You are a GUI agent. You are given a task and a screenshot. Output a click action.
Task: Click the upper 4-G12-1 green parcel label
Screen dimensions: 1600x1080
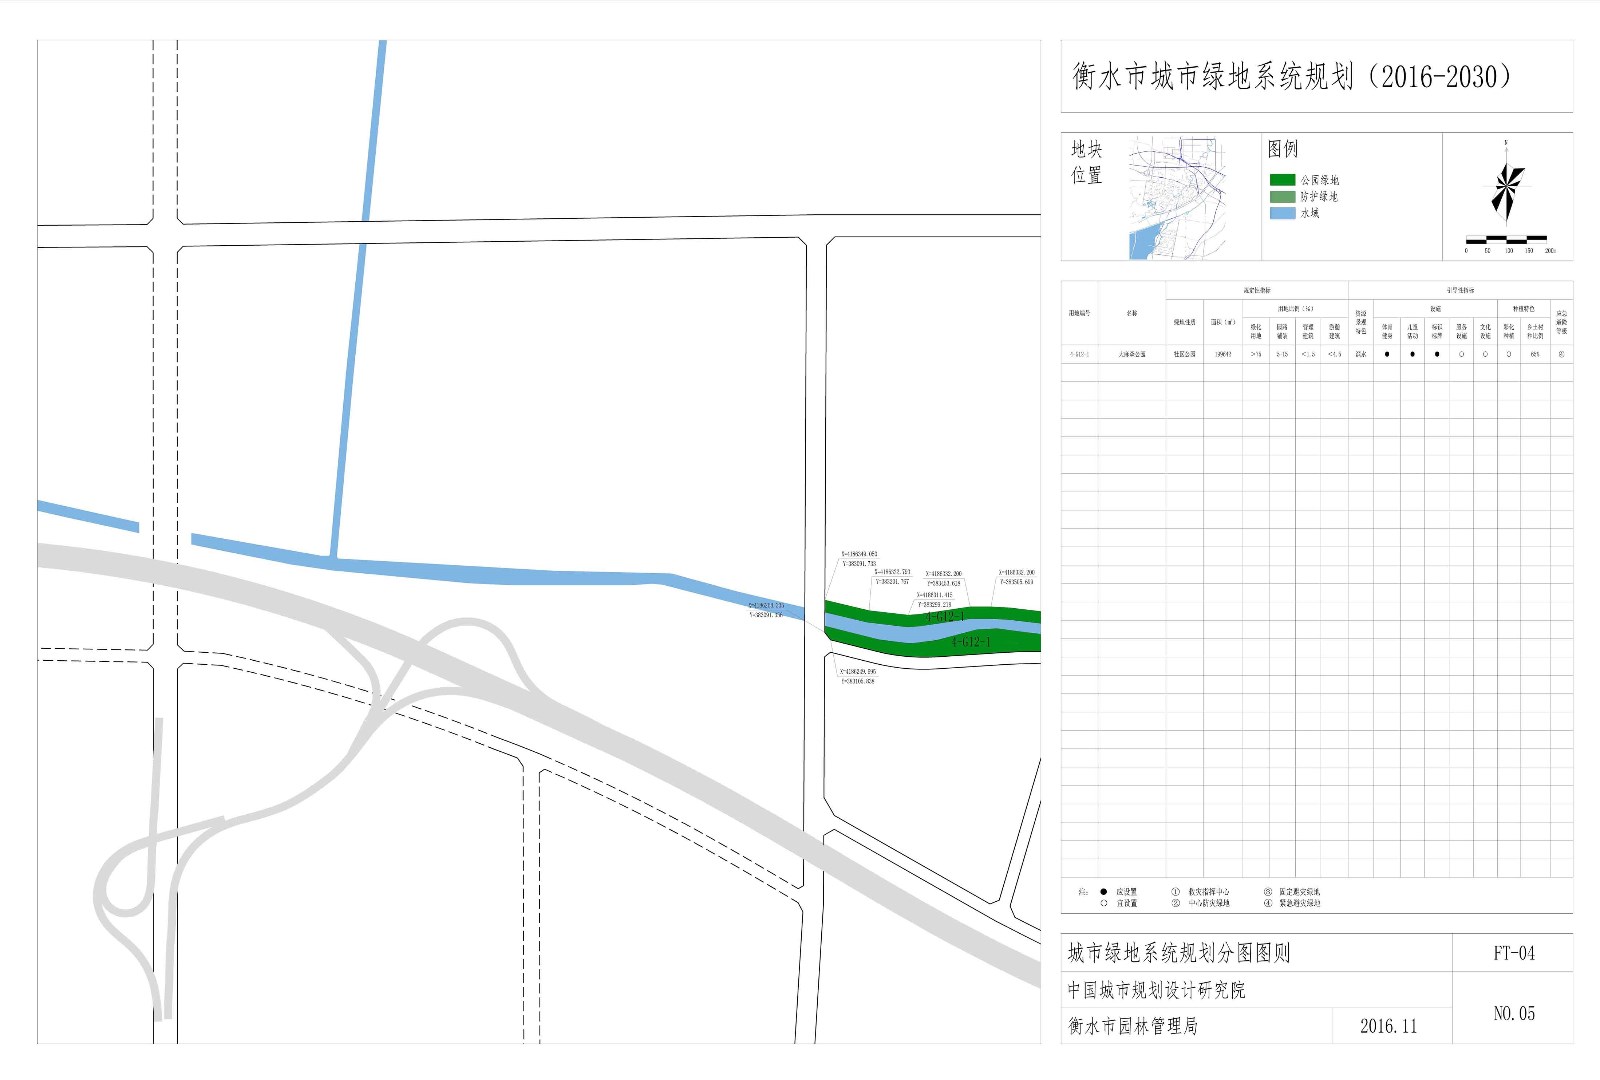(944, 617)
